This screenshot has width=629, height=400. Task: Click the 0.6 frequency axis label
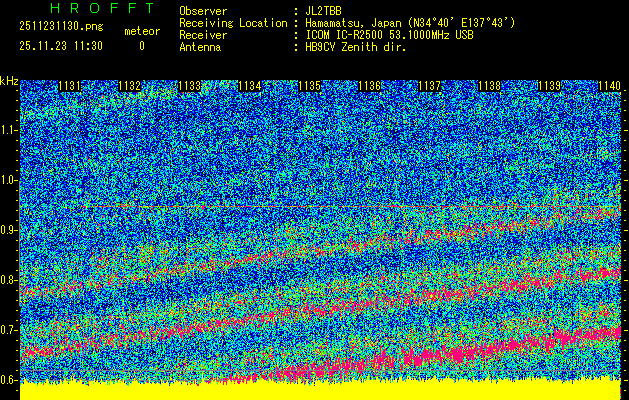tap(9, 380)
